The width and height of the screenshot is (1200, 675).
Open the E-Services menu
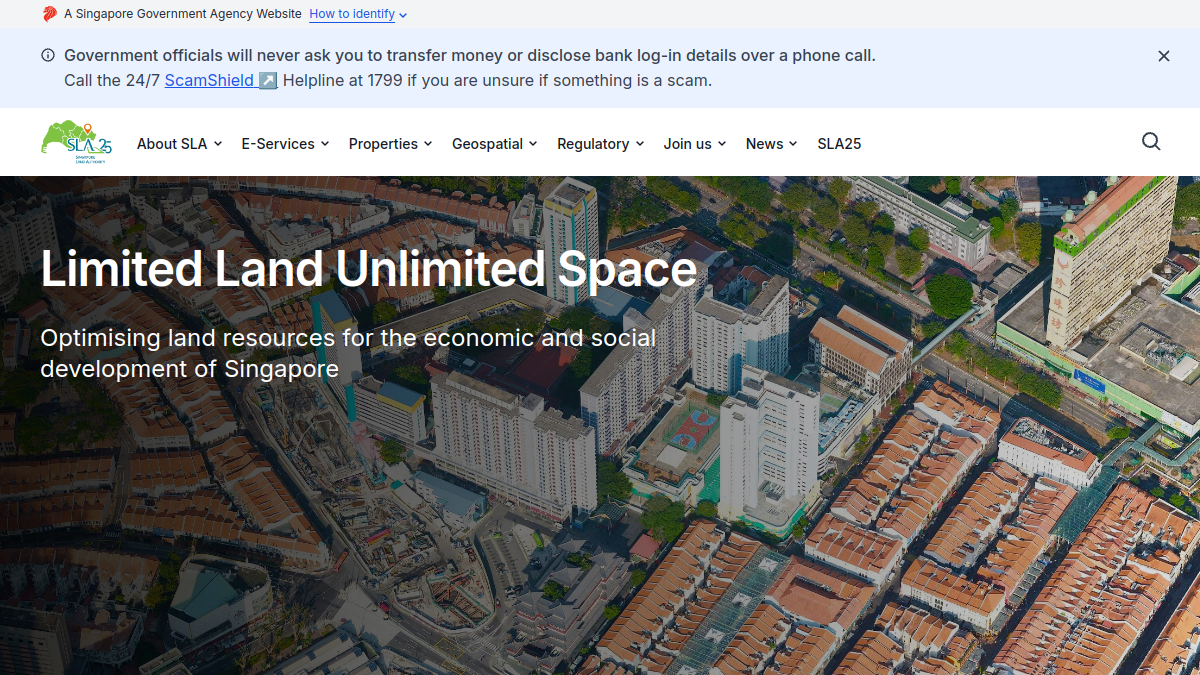(x=285, y=144)
